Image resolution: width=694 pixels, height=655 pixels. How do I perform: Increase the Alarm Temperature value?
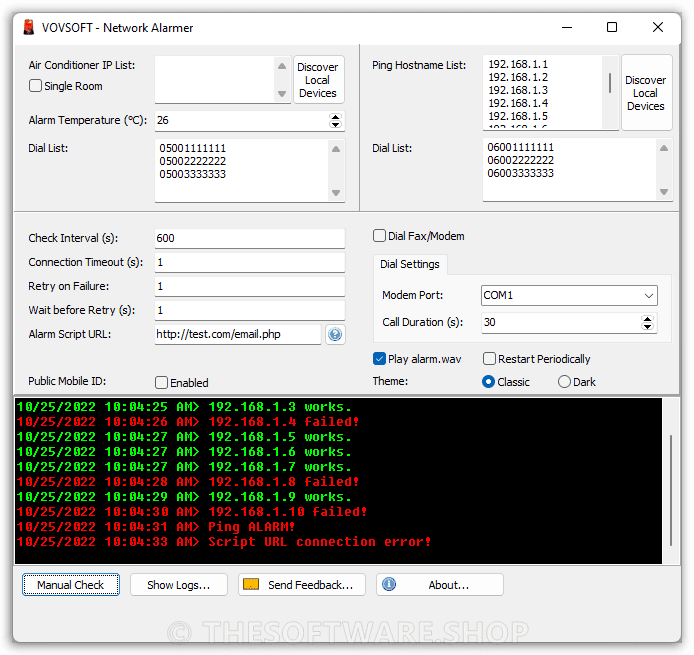(335, 117)
